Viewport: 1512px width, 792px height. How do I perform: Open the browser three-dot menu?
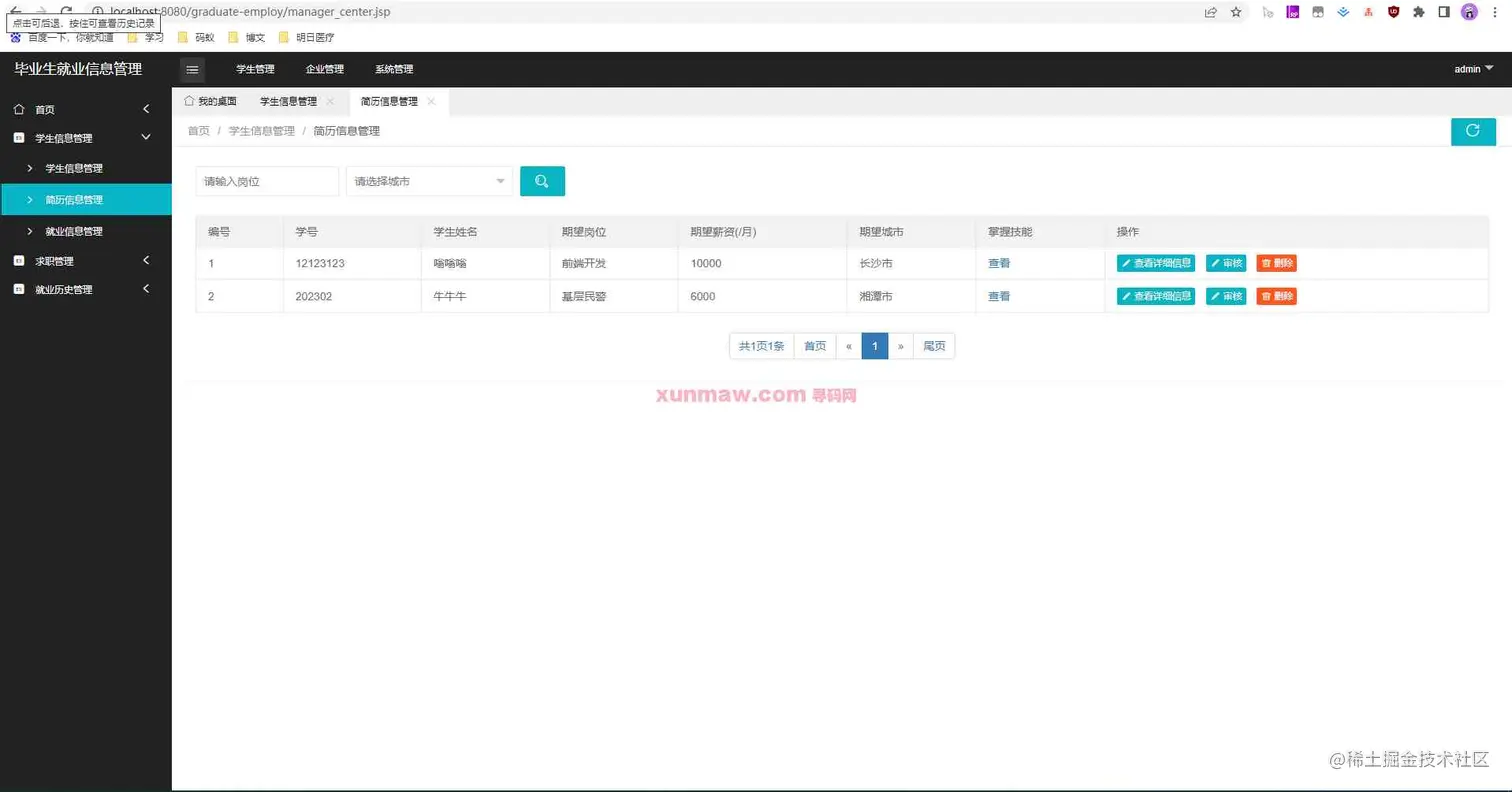point(1495,12)
